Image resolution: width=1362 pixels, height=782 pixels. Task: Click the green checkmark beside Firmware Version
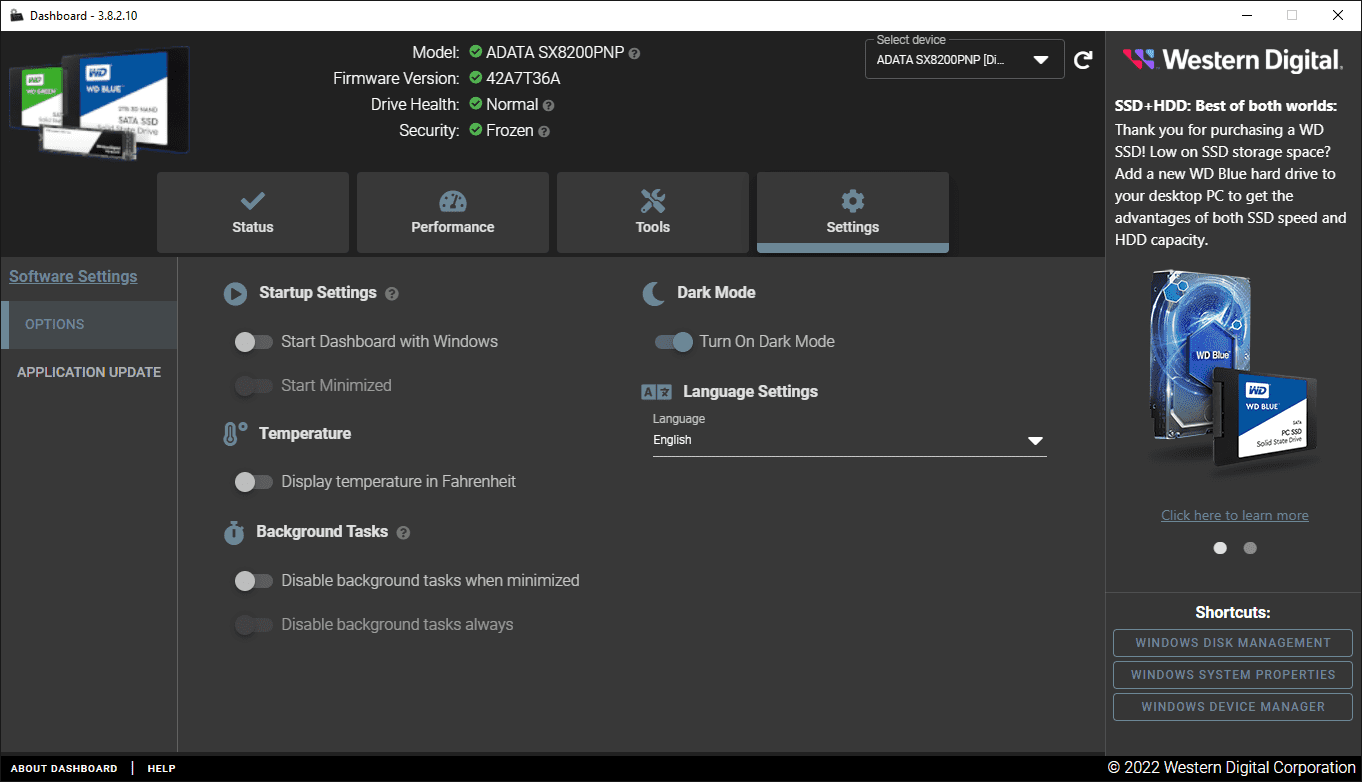coord(476,78)
